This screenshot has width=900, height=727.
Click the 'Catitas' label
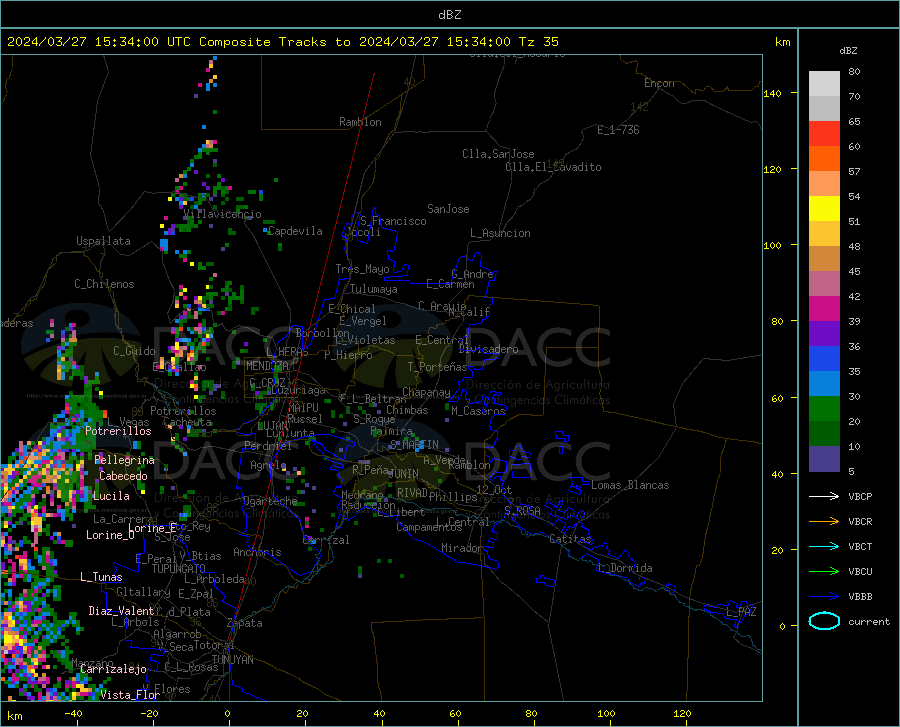coord(570,539)
